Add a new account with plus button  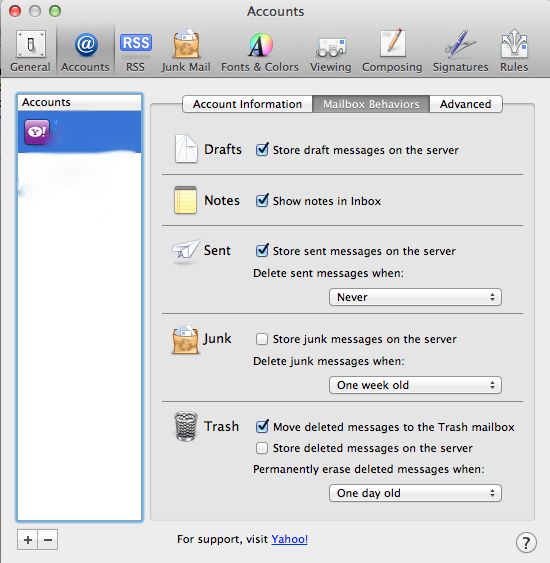click(28, 540)
